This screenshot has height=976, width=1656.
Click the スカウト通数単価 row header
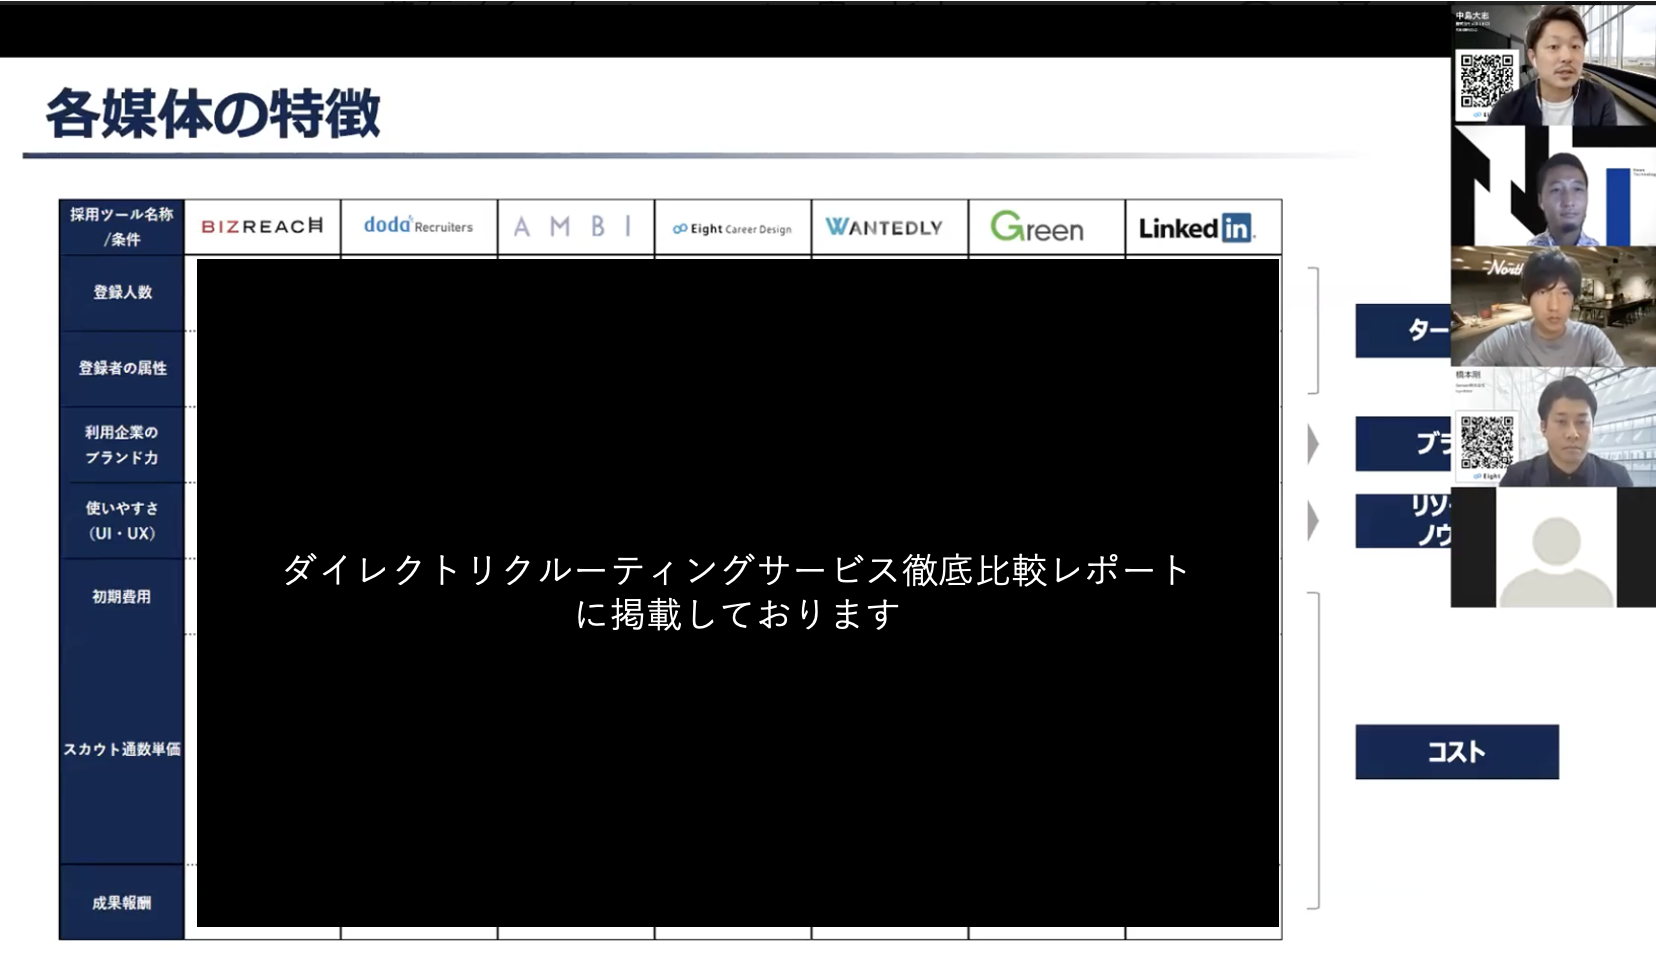[x=122, y=749]
